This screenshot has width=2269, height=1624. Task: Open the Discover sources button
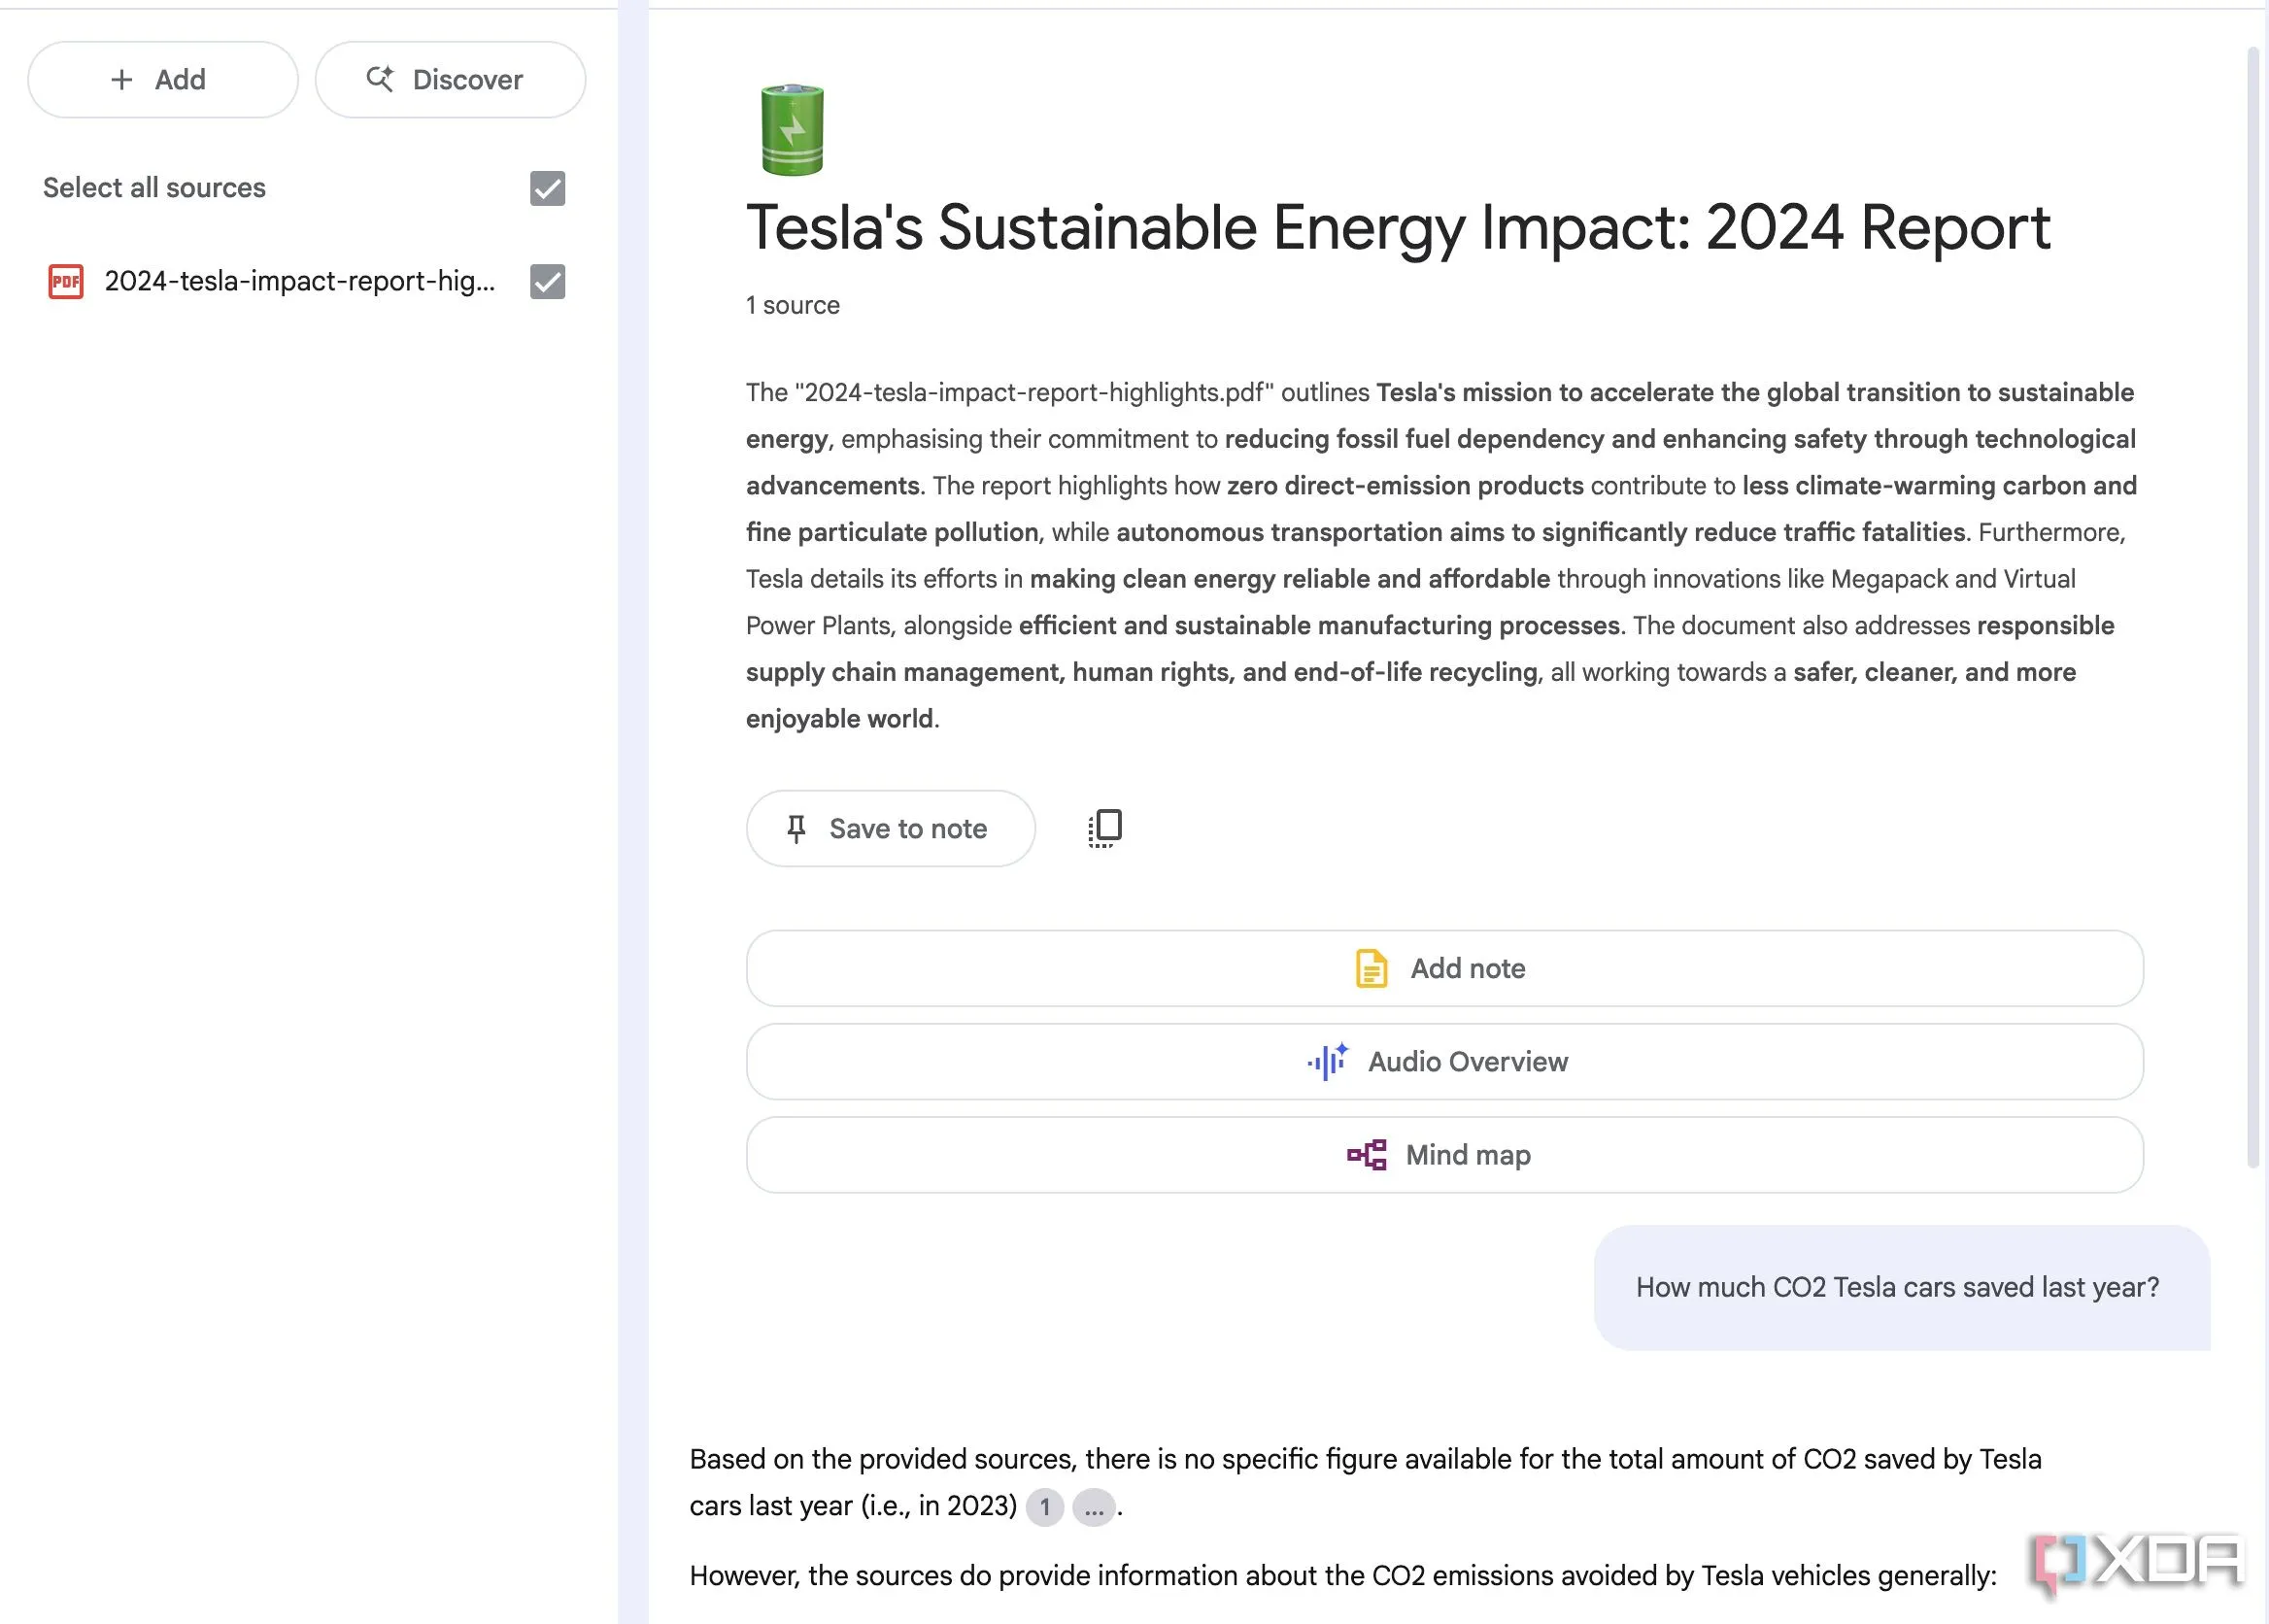click(450, 80)
